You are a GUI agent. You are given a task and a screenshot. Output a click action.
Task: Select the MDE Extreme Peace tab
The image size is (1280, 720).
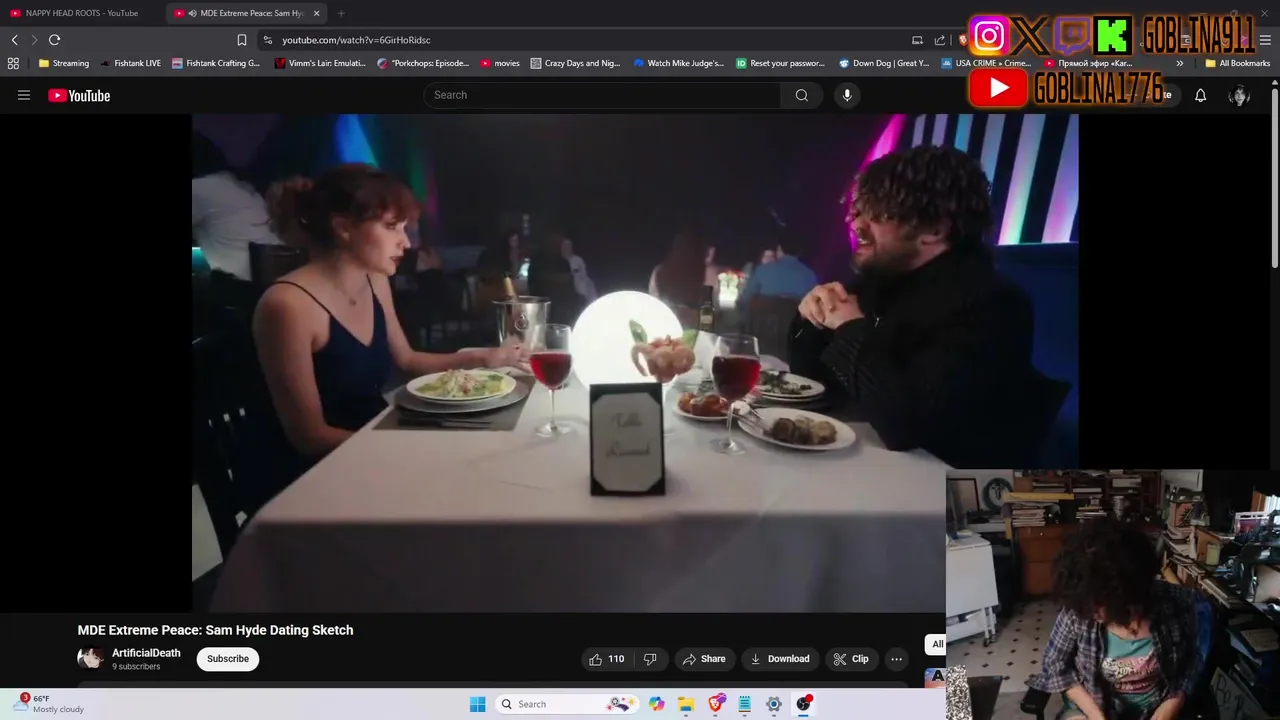250,13
